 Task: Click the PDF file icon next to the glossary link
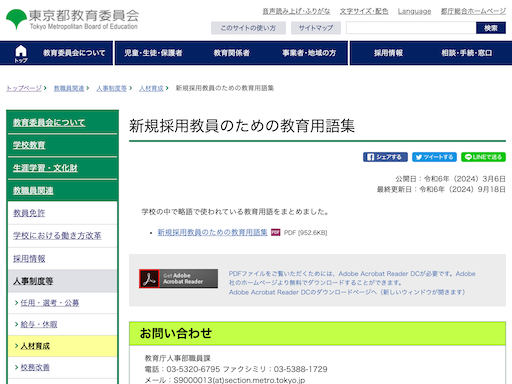(x=275, y=232)
